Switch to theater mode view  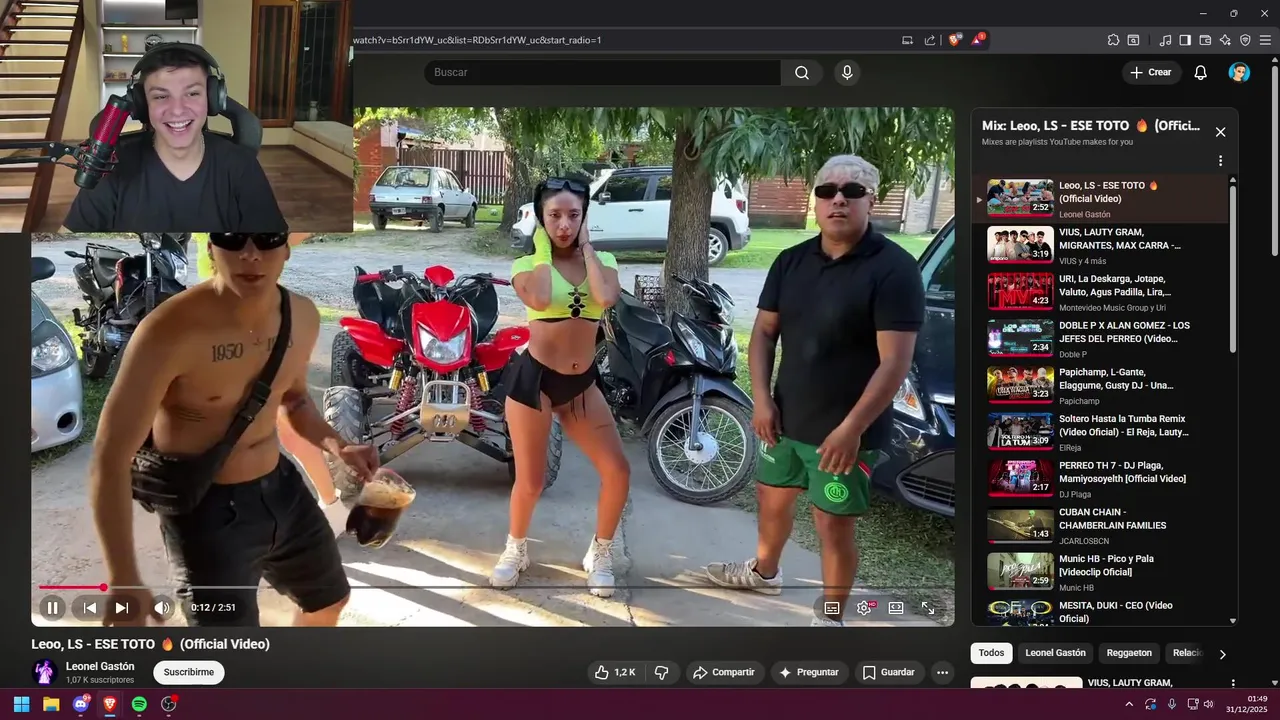tap(896, 608)
